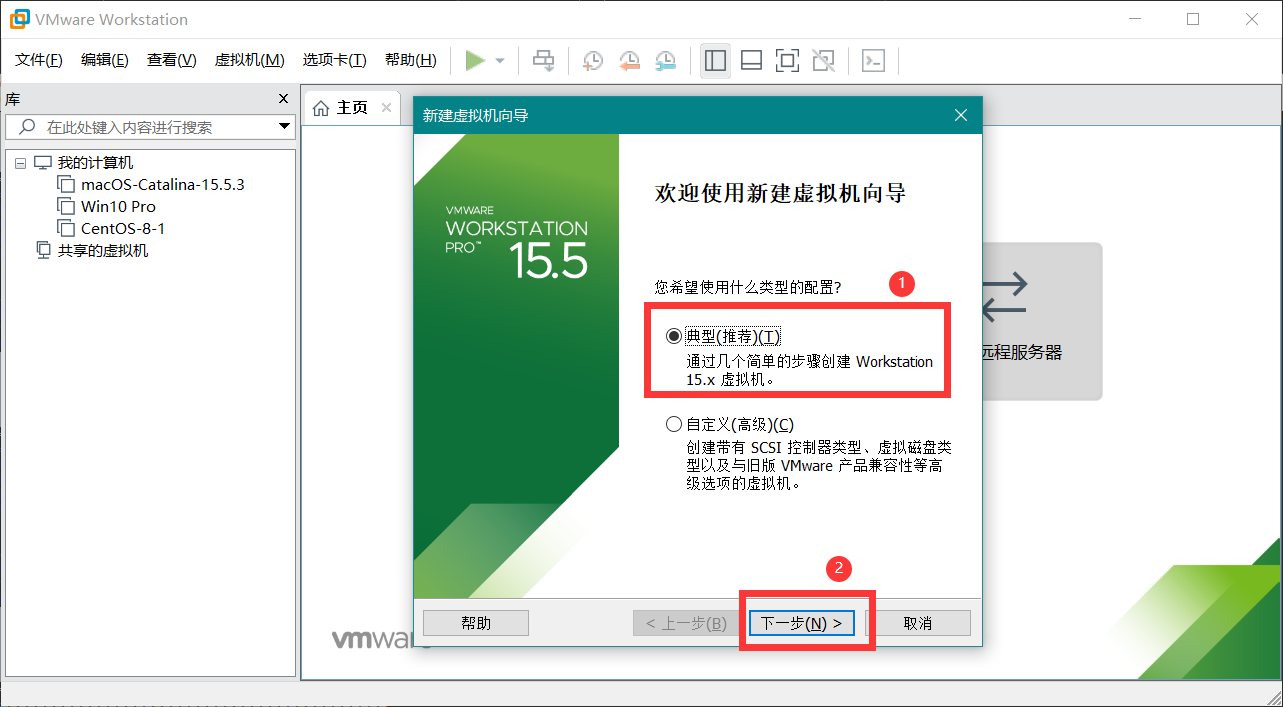
Task: Toggle the library sidebar view icon
Action: coord(715,61)
